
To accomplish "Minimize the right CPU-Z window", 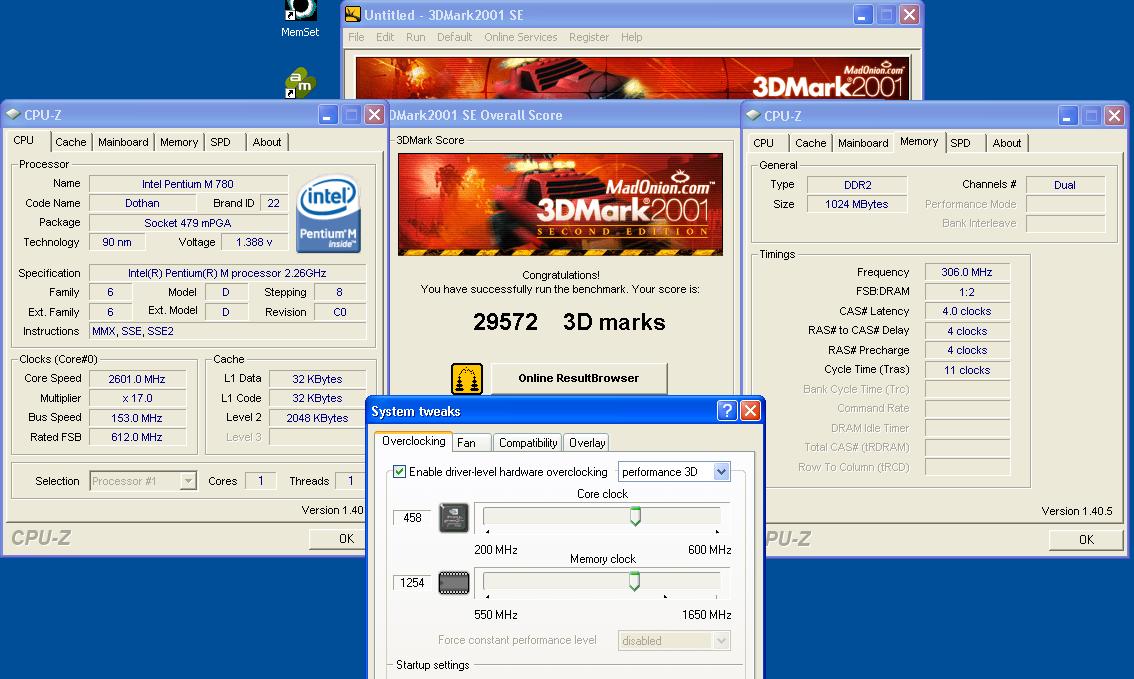I will pyautogui.click(x=1067, y=116).
